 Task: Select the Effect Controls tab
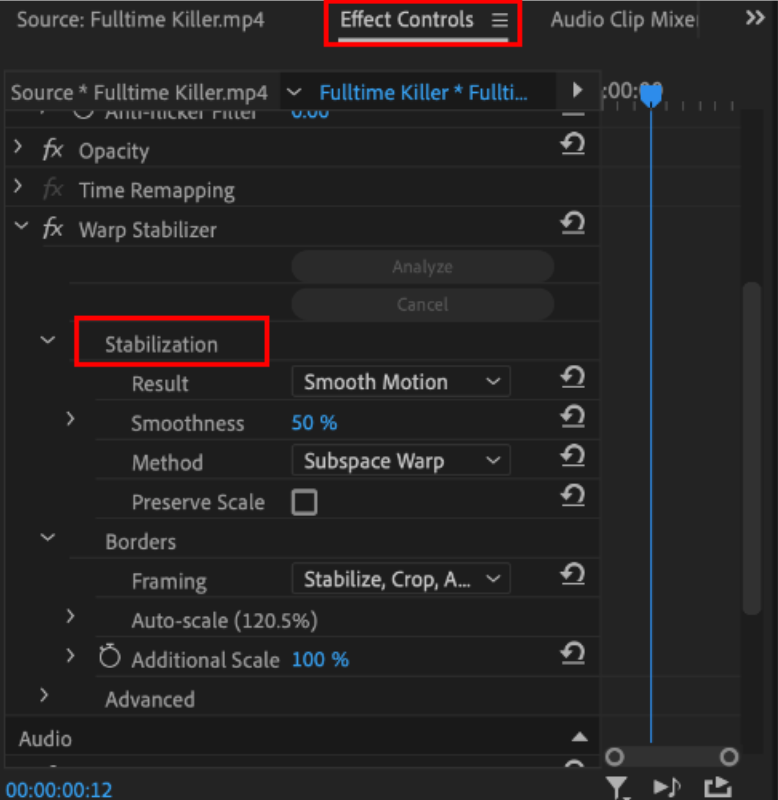(407, 20)
